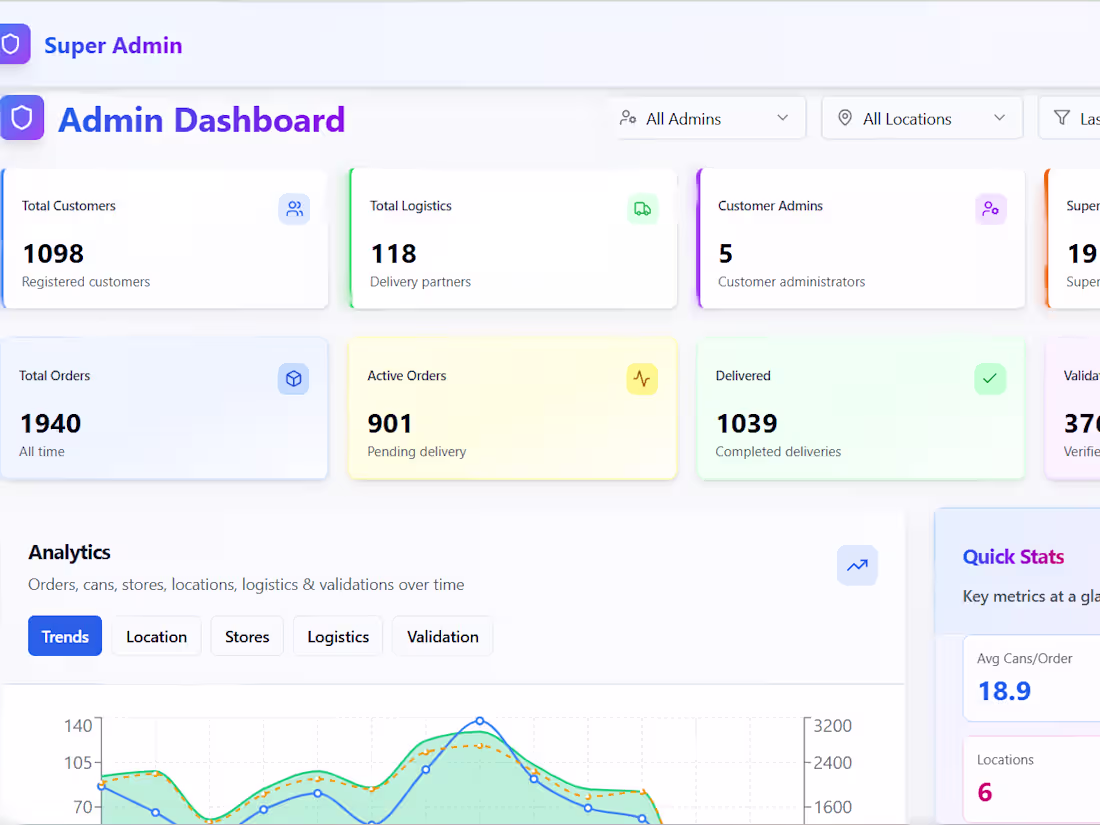Click the Logistics filter button
The width and height of the screenshot is (1100, 825).
[x=337, y=636]
